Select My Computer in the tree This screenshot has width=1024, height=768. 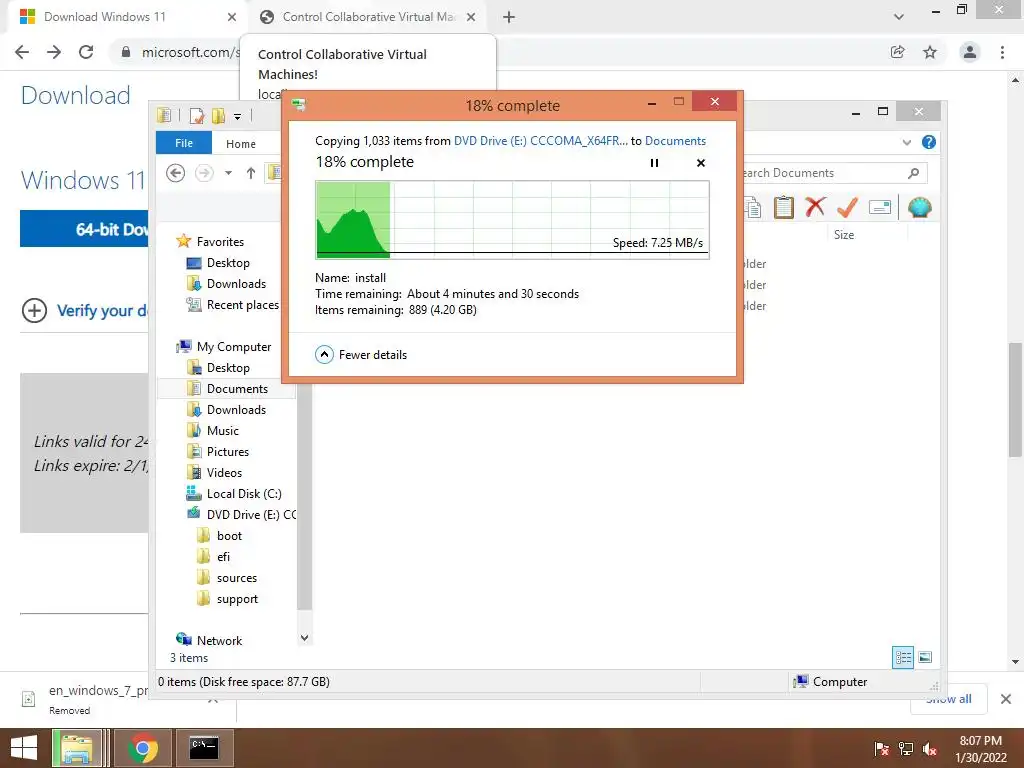[x=234, y=347]
